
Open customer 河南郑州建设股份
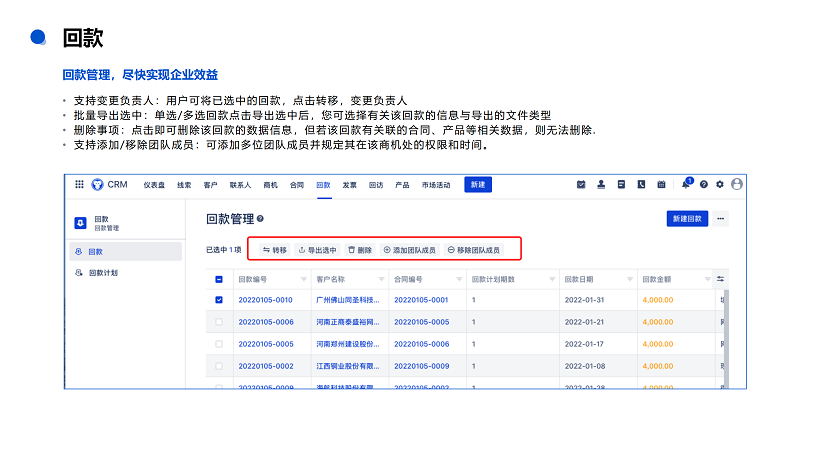[348, 344]
